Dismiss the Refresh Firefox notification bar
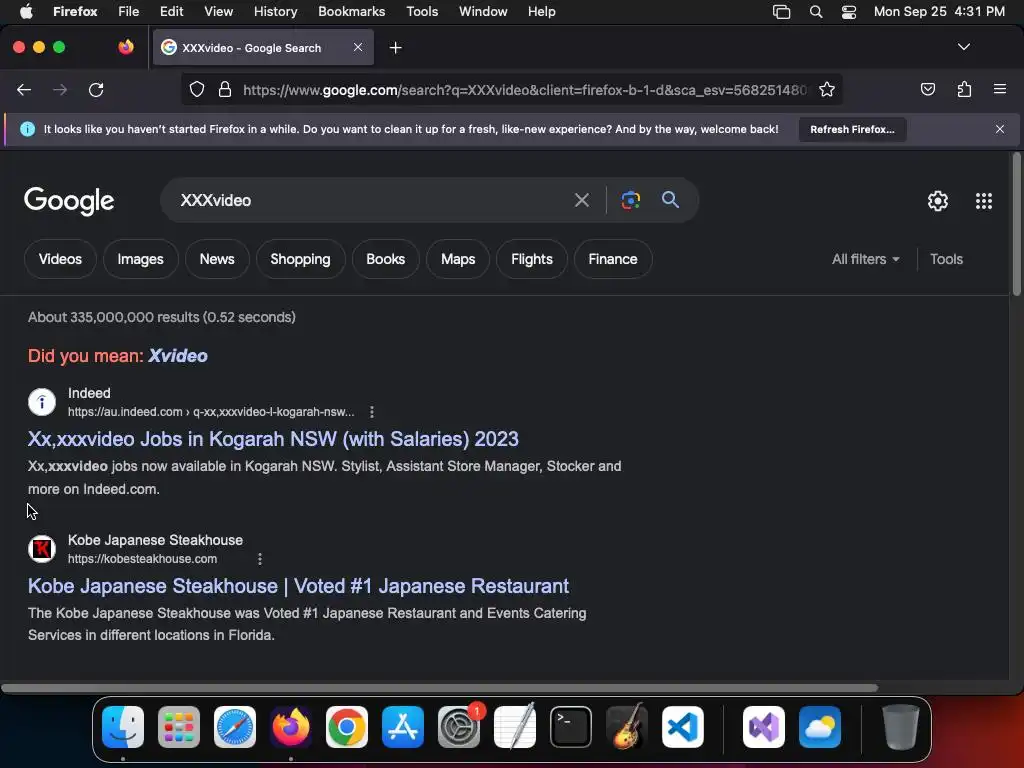Viewport: 1024px width, 768px height. point(999,129)
